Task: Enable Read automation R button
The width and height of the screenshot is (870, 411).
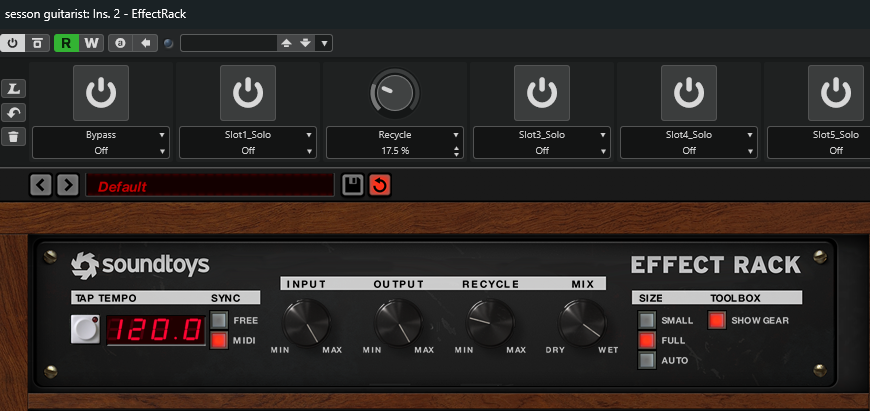Action: click(67, 43)
